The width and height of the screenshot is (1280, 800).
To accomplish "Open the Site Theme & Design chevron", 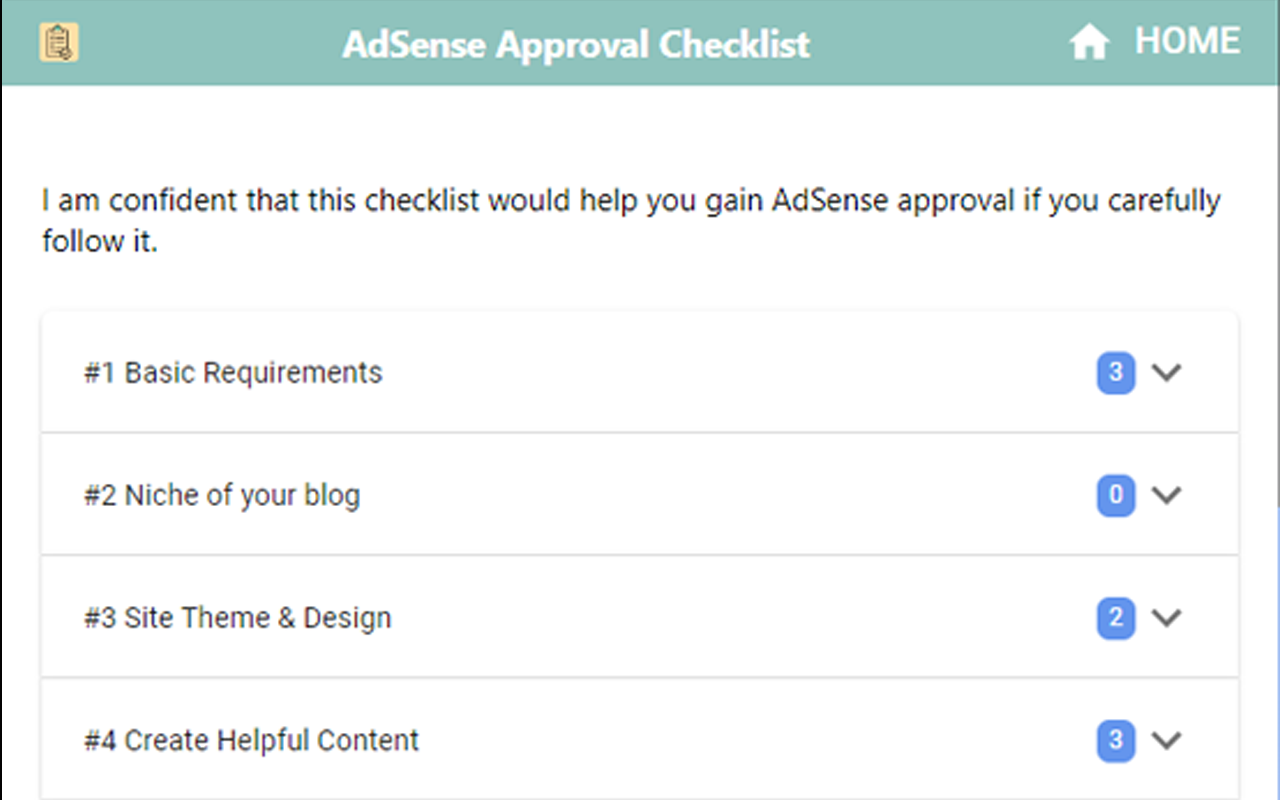I will pyautogui.click(x=1167, y=618).
